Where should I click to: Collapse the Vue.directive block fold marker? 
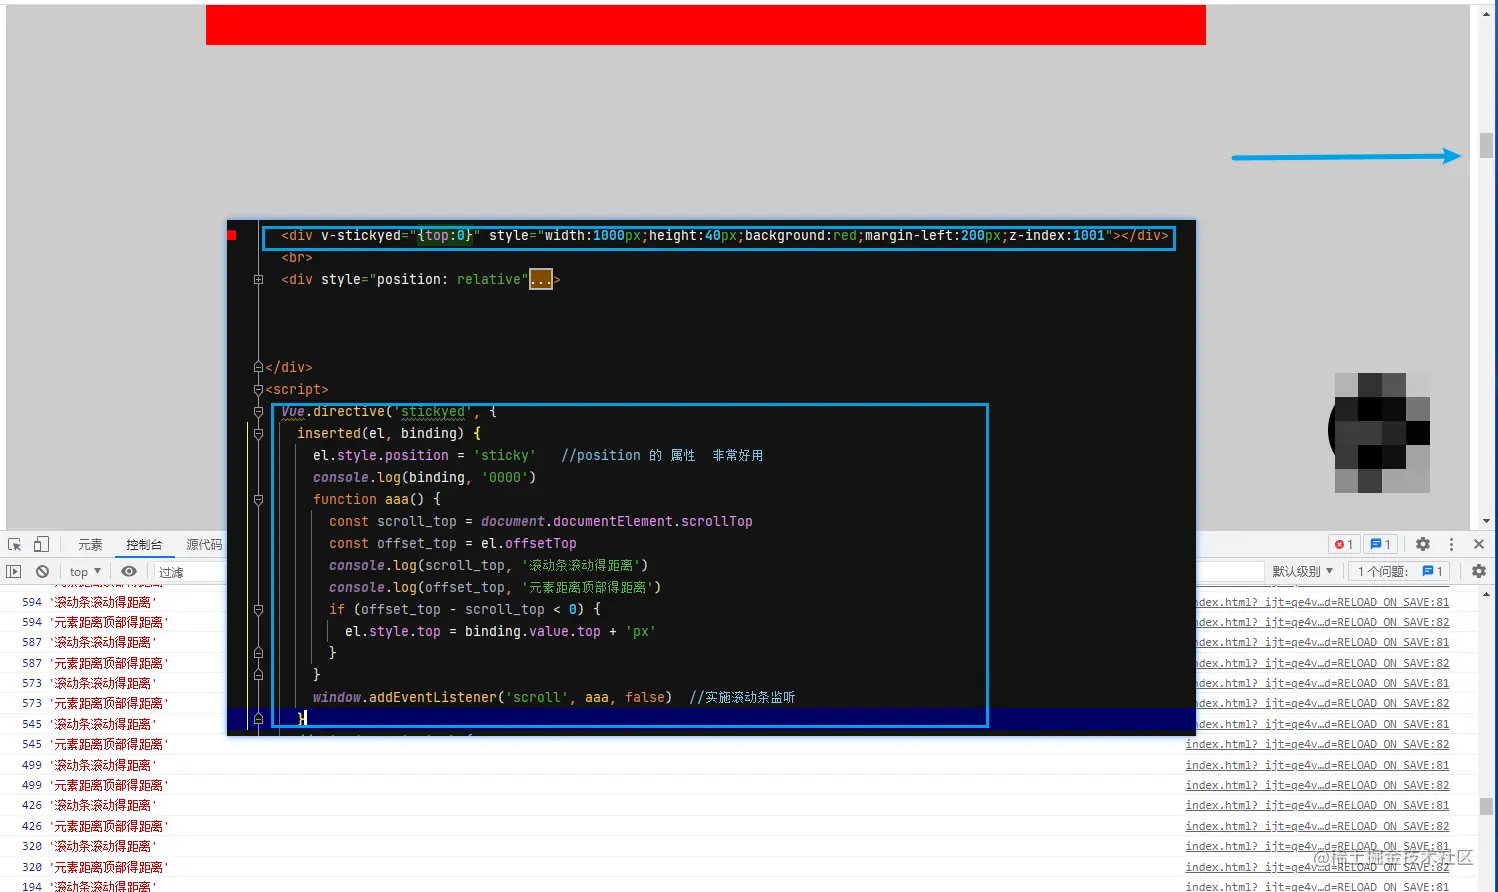point(258,412)
